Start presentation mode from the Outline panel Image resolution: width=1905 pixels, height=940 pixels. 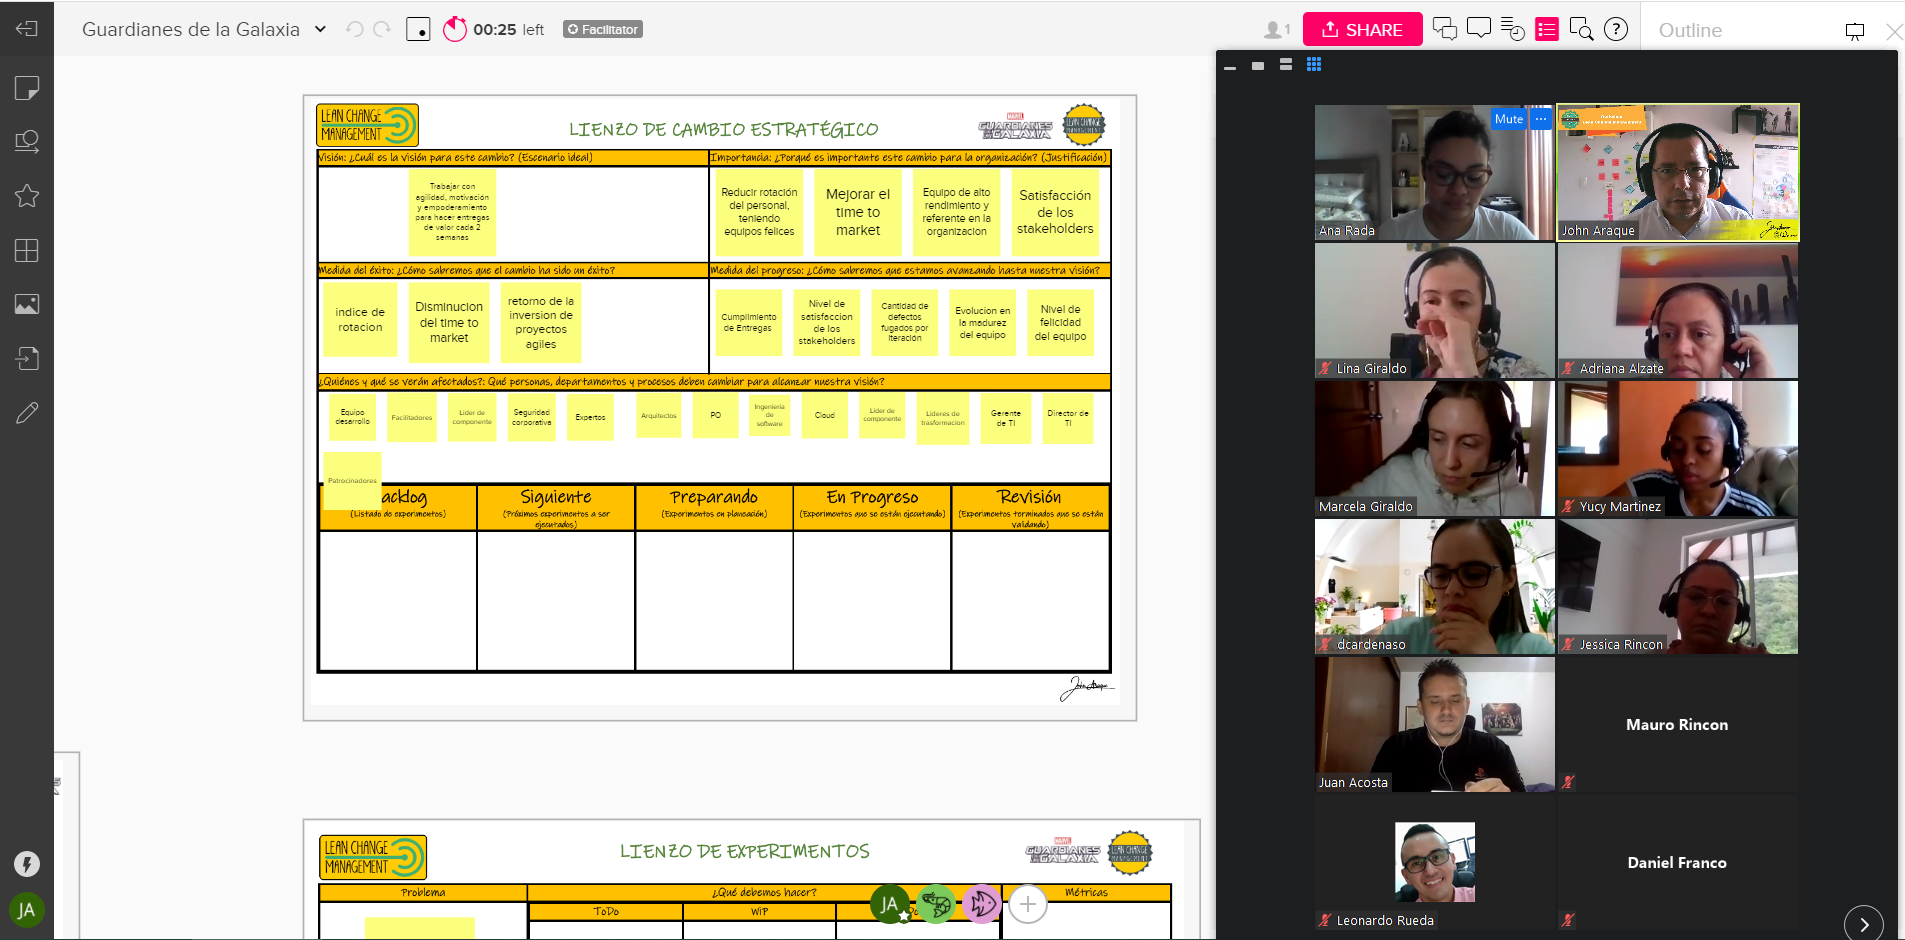click(1855, 31)
